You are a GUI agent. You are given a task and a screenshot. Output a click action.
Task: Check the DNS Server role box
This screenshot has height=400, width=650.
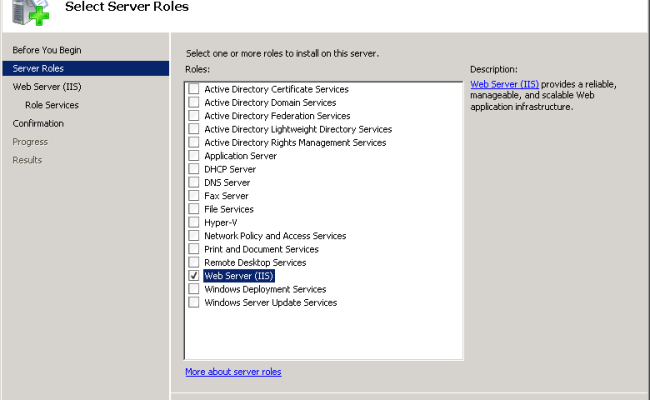194,182
